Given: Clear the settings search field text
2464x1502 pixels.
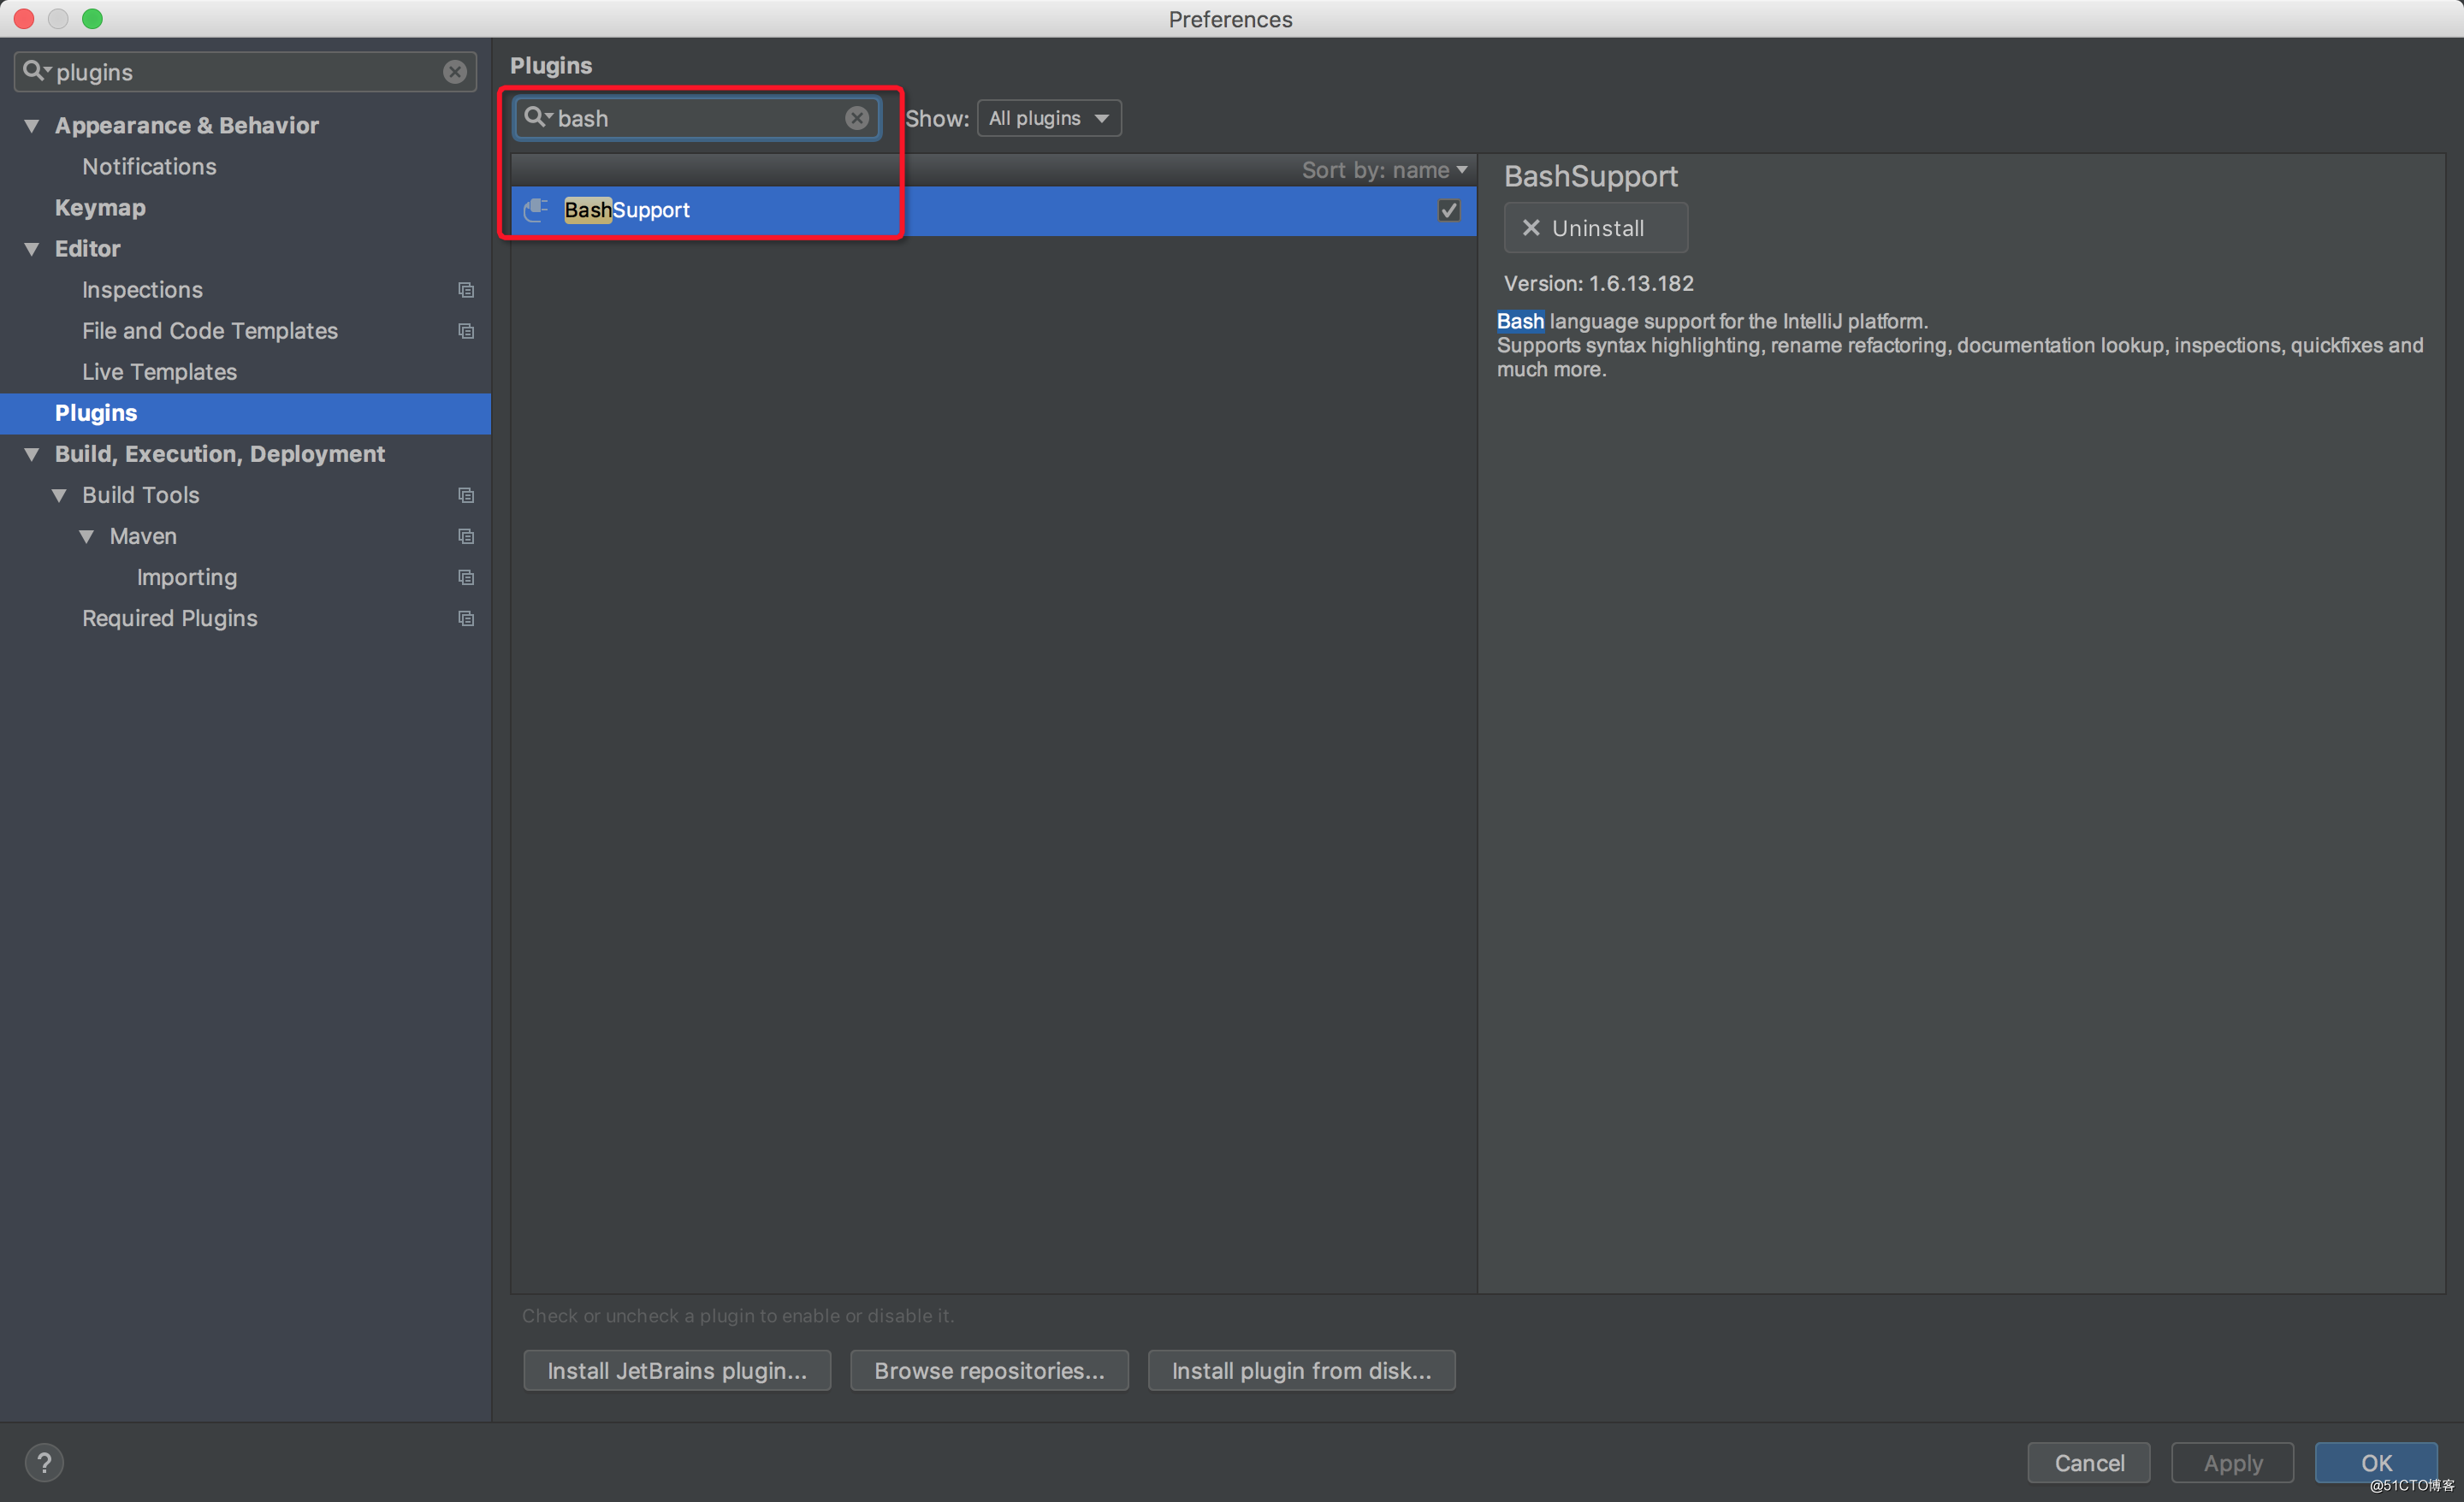Looking at the screenshot, I should [454, 72].
